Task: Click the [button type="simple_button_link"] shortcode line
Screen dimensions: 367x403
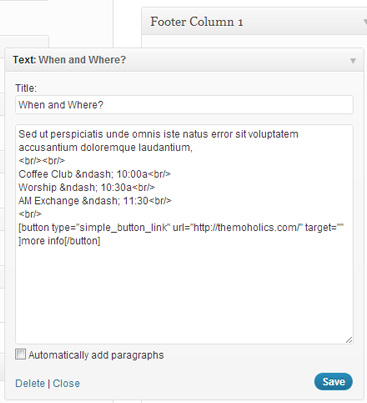Action: [181, 227]
